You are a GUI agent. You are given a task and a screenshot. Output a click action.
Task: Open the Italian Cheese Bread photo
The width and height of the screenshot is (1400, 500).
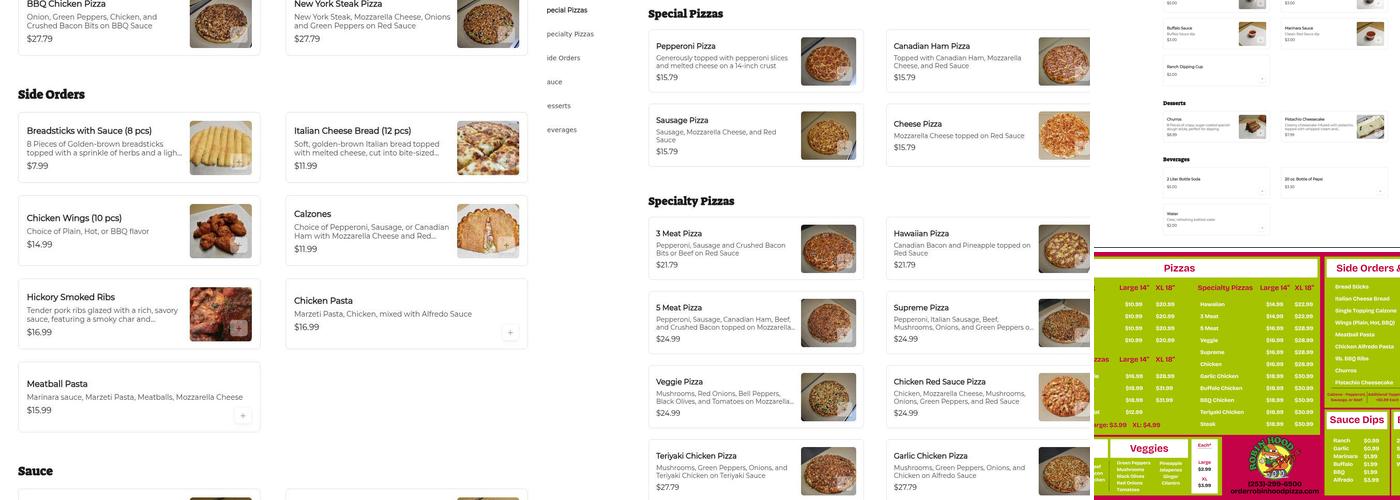(488, 148)
